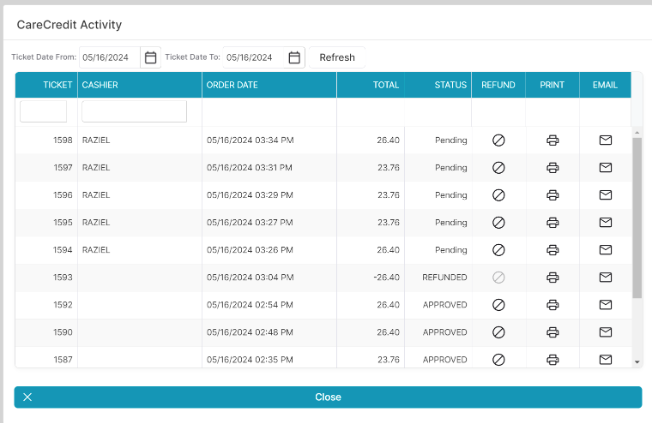Sort by the Status column header
This screenshot has width=652, height=423.
pyautogui.click(x=450, y=85)
